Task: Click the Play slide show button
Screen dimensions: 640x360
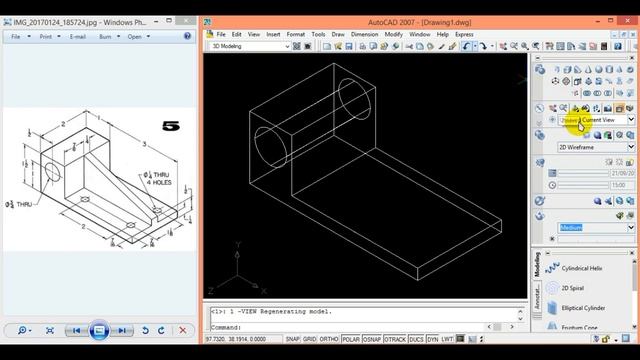Action: coord(99,331)
